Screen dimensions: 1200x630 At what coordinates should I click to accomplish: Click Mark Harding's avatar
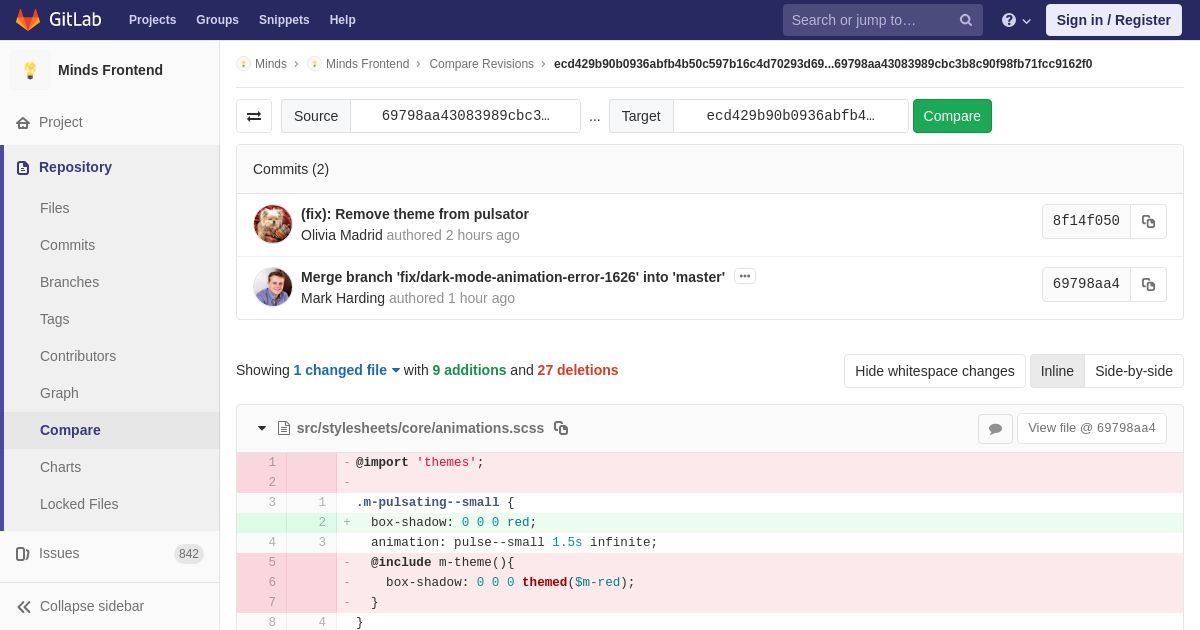click(273, 287)
